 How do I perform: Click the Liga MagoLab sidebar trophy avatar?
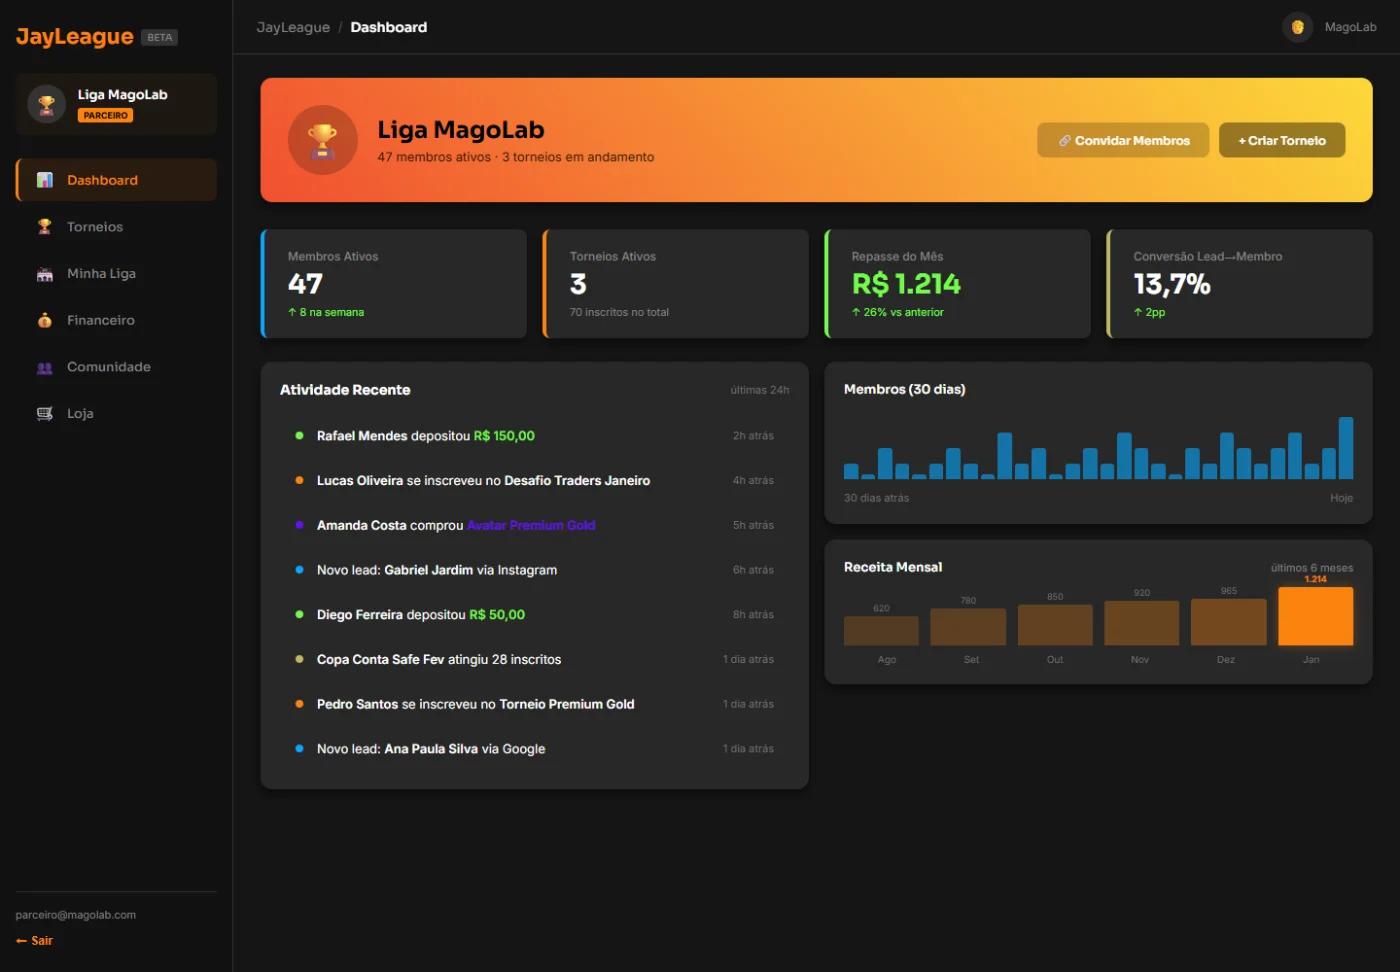point(46,104)
